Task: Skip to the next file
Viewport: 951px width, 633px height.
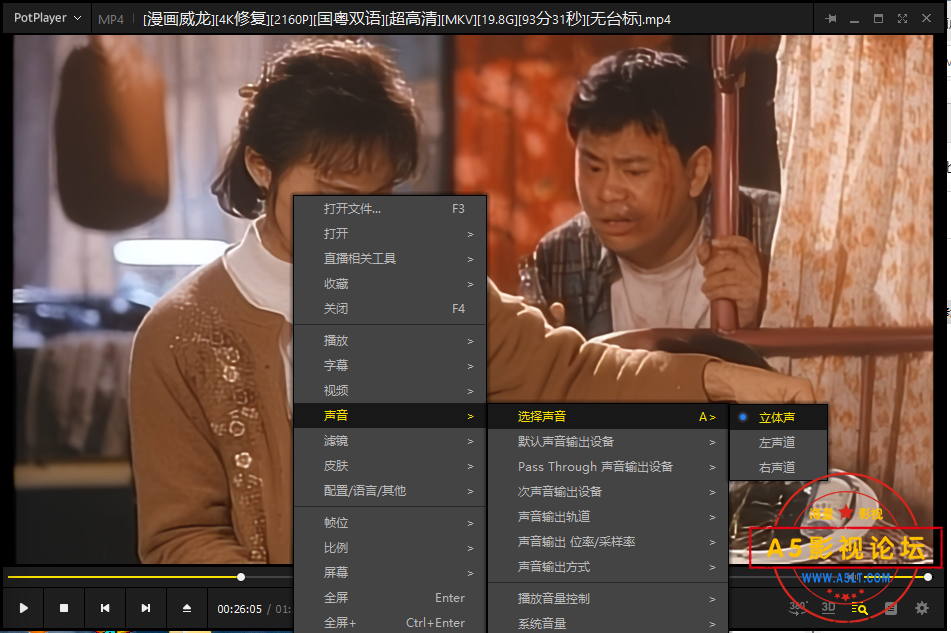Action: tap(146, 608)
